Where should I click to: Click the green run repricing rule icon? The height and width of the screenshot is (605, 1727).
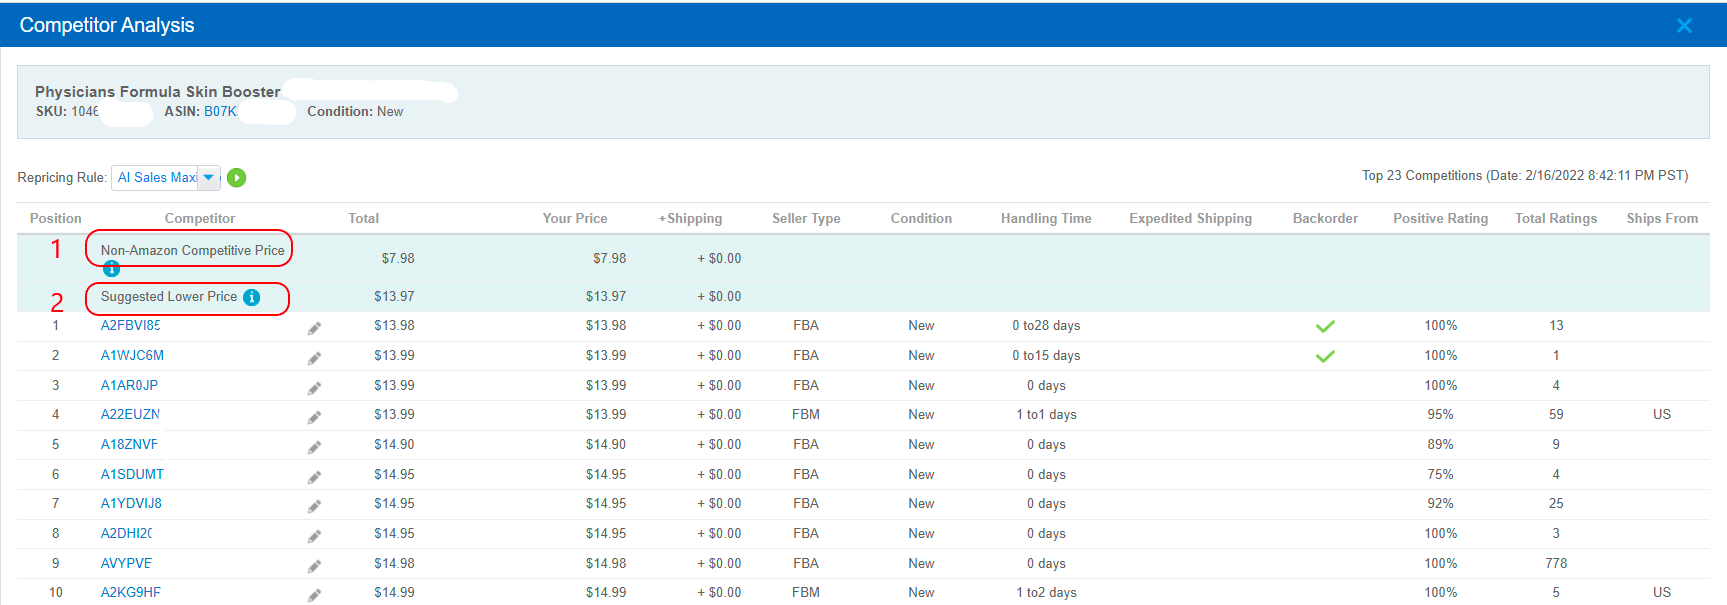(x=236, y=178)
